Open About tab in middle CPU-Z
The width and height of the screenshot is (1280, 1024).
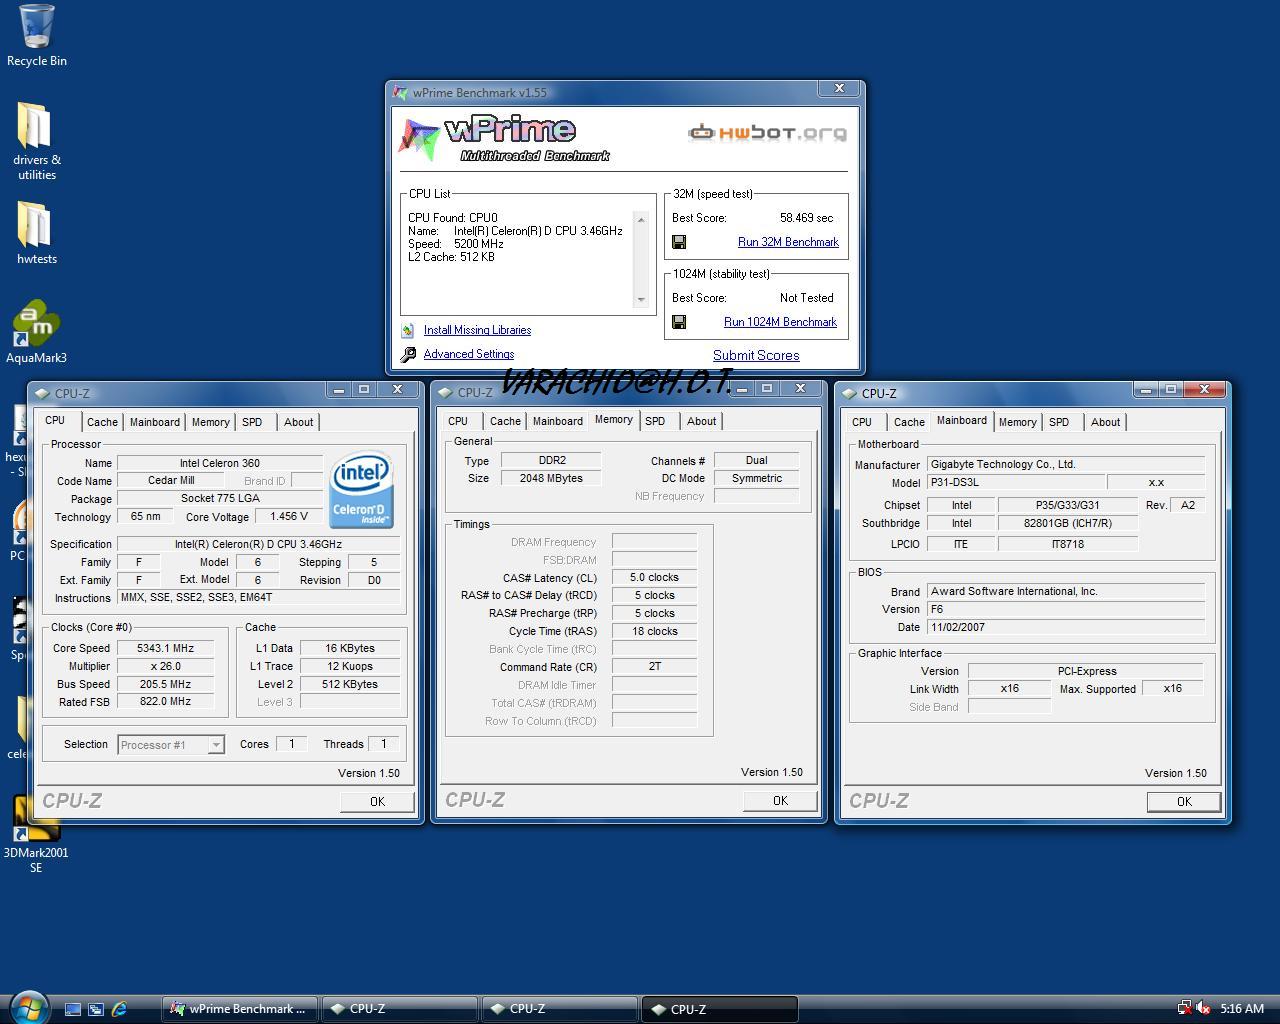click(701, 421)
